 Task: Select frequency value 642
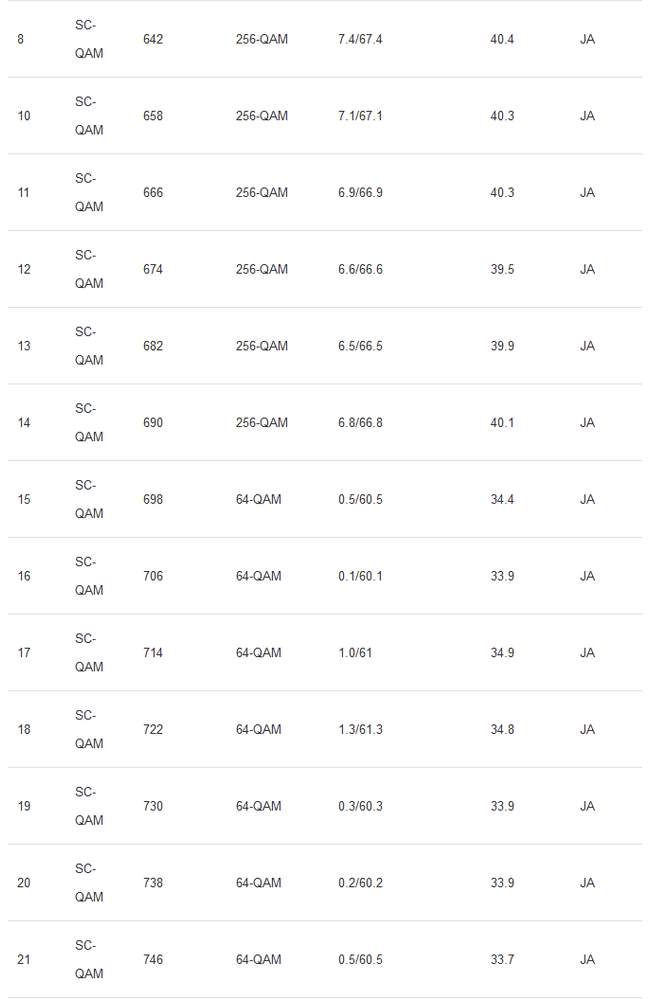click(153, 39)
